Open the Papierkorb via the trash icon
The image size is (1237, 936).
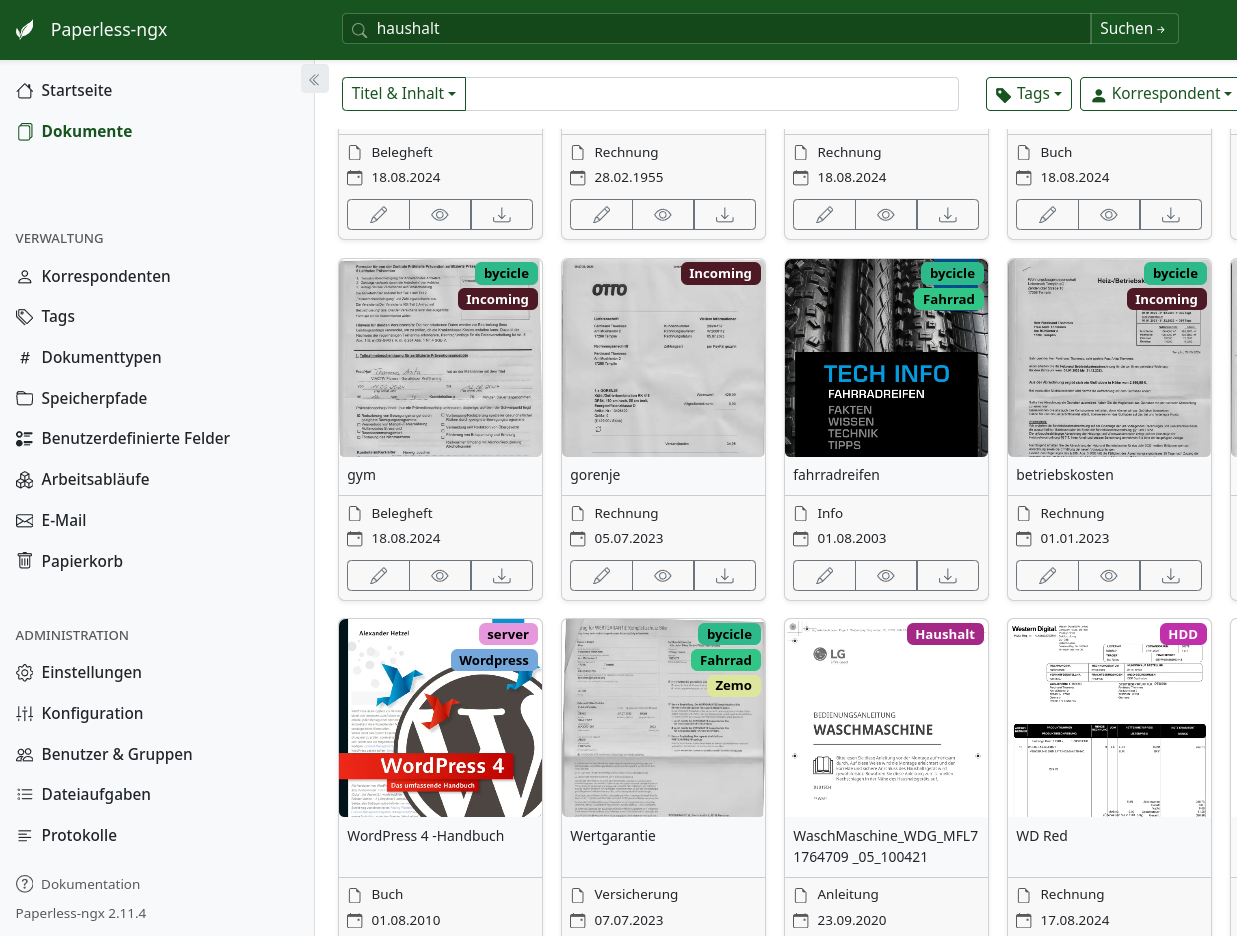tap(24, 561)
